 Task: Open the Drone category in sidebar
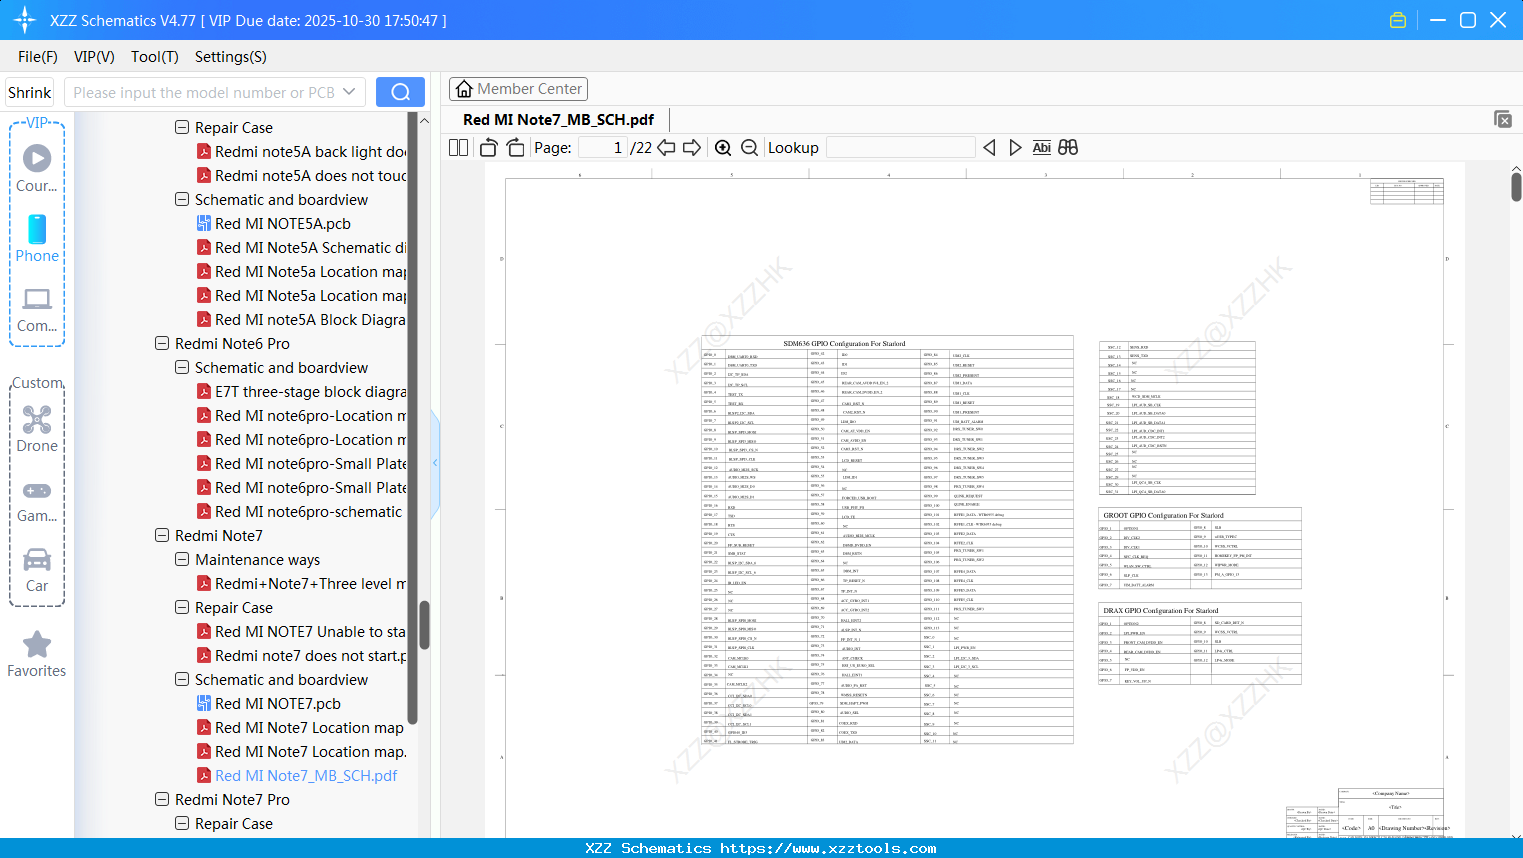pos(37,429)
